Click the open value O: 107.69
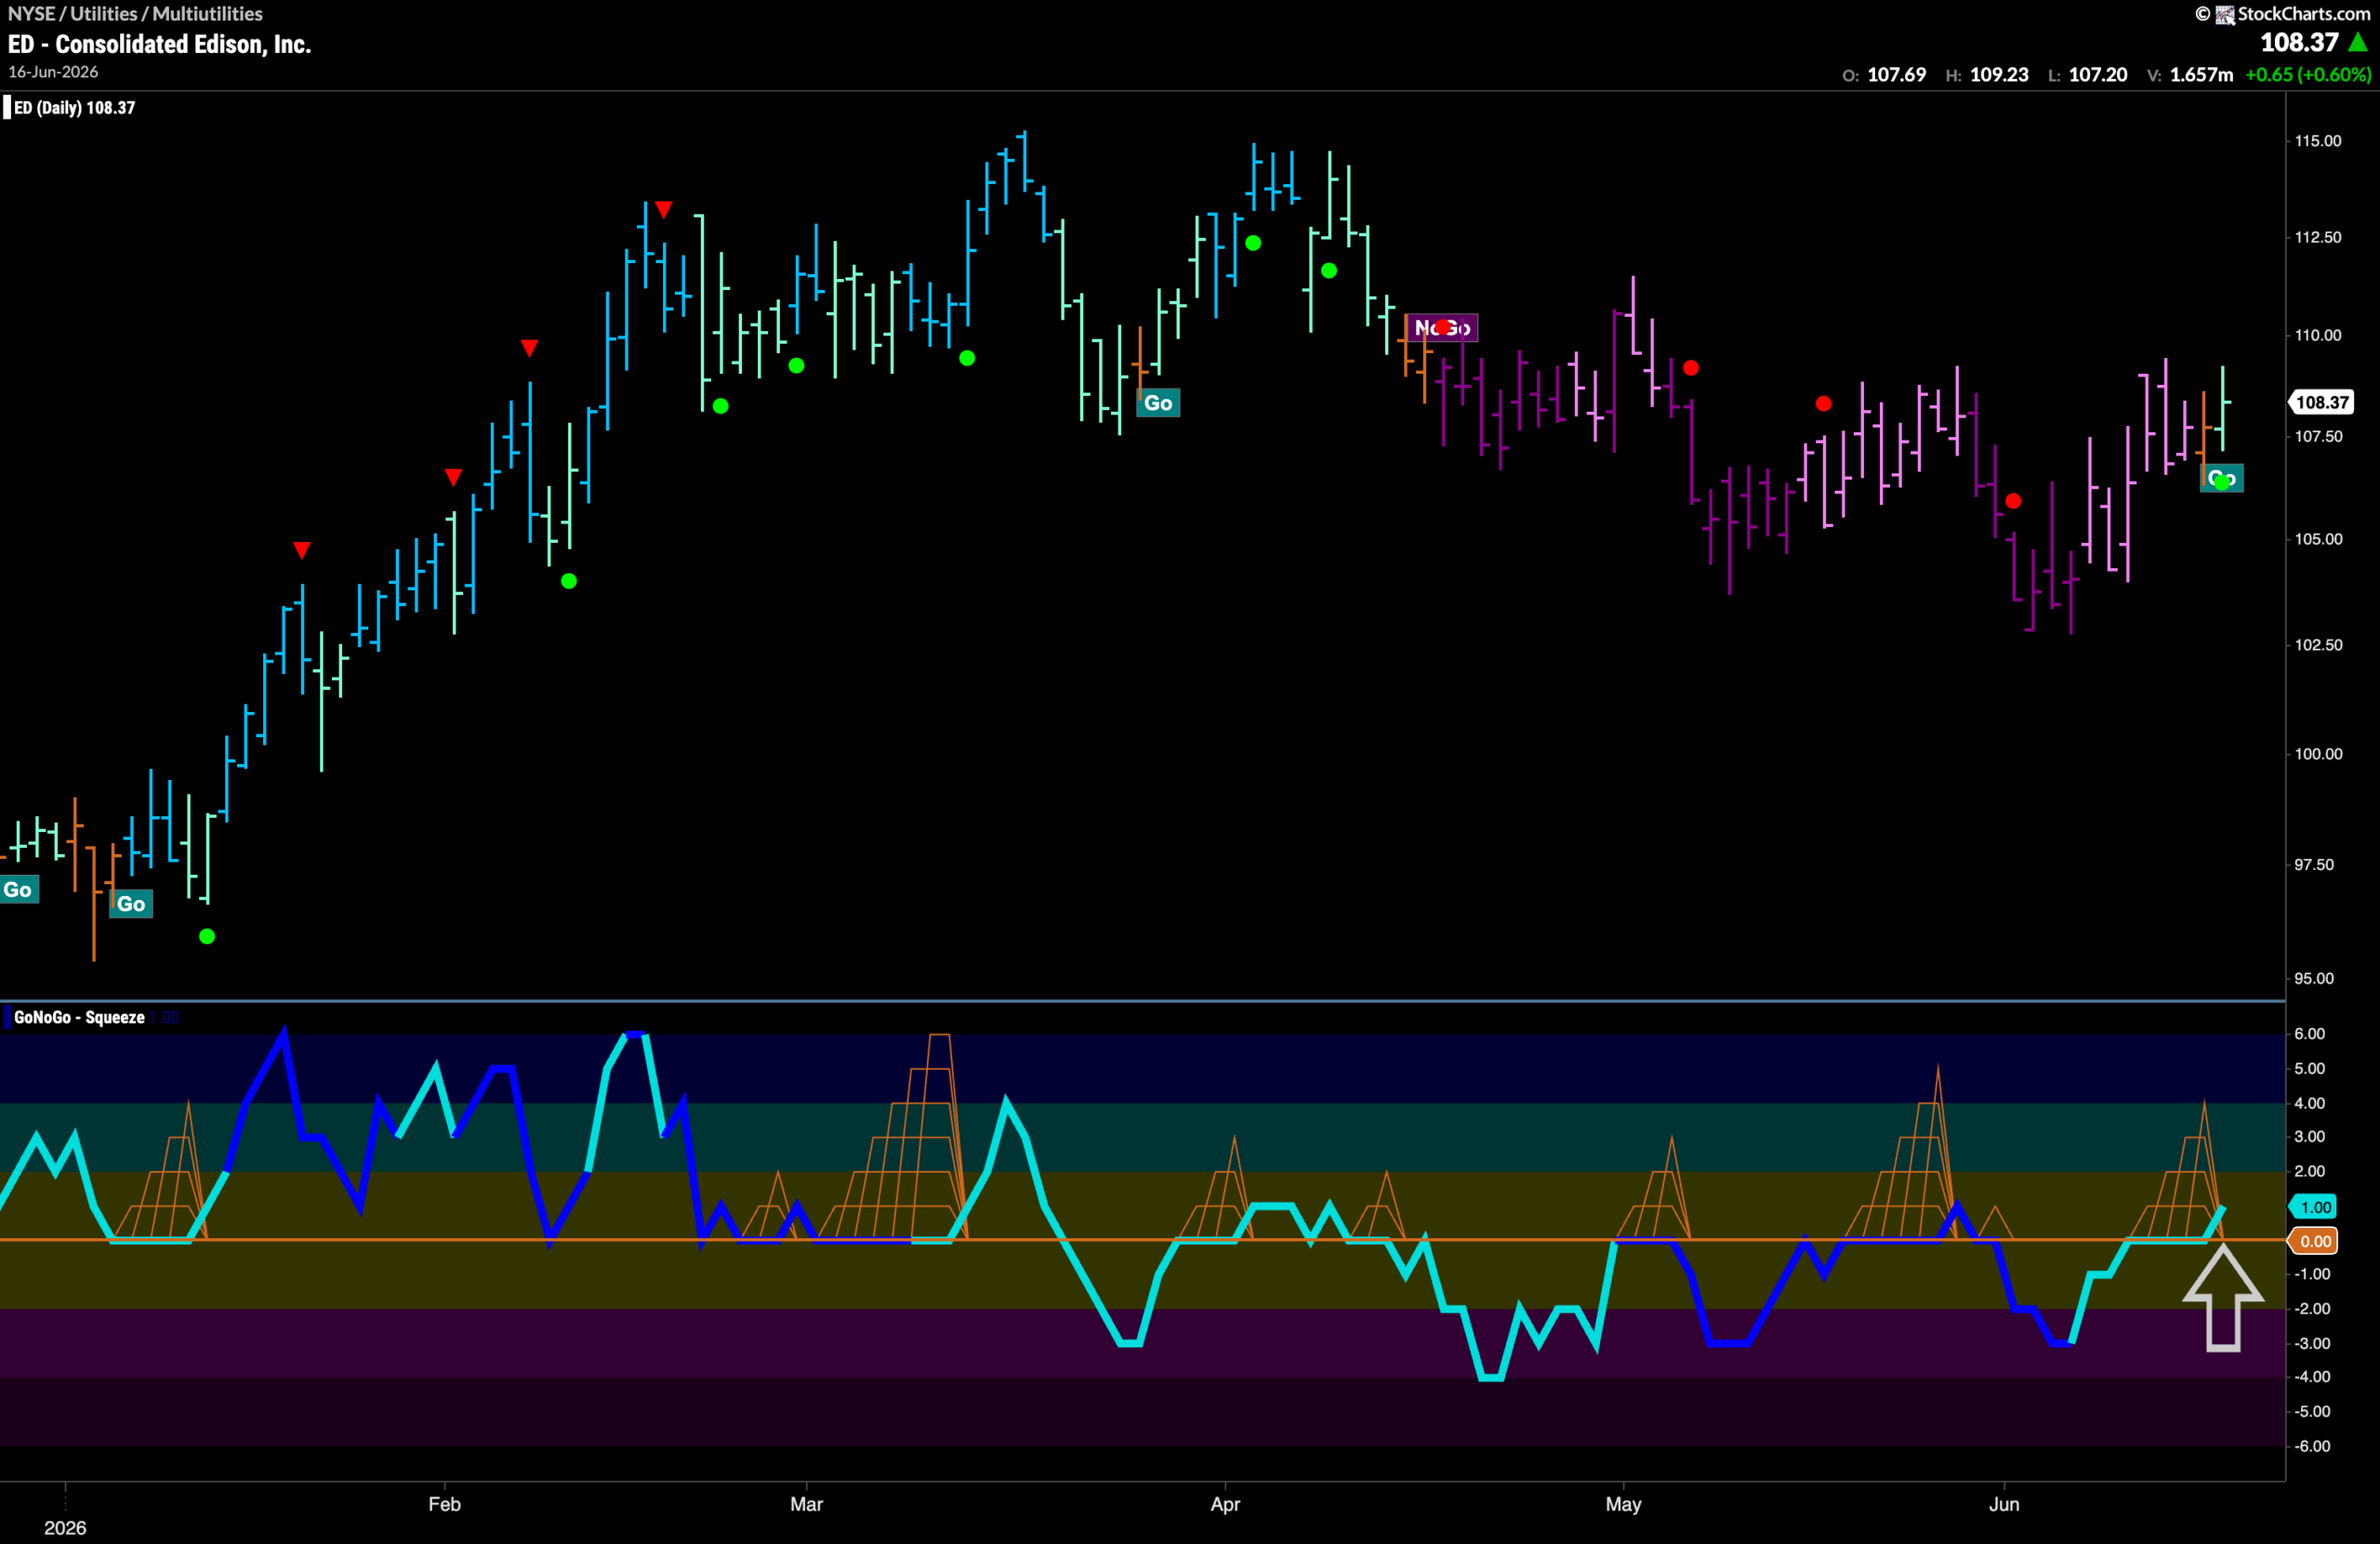The image size is (2380, 1544). pos(1884,75)
